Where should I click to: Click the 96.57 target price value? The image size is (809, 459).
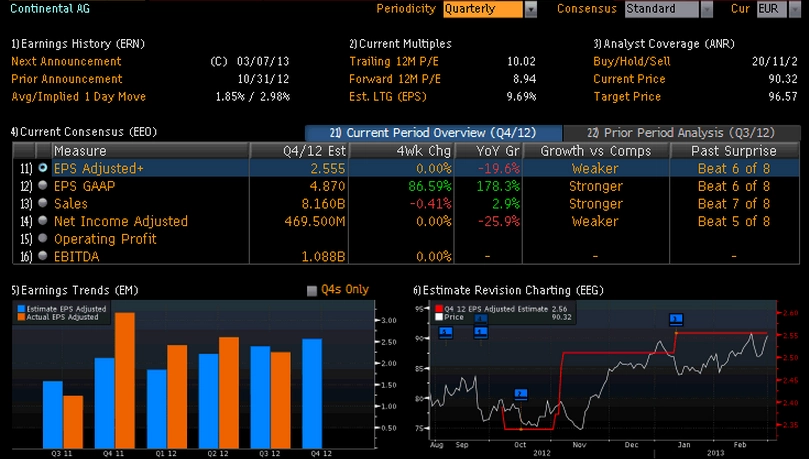(x=783, y=96)
